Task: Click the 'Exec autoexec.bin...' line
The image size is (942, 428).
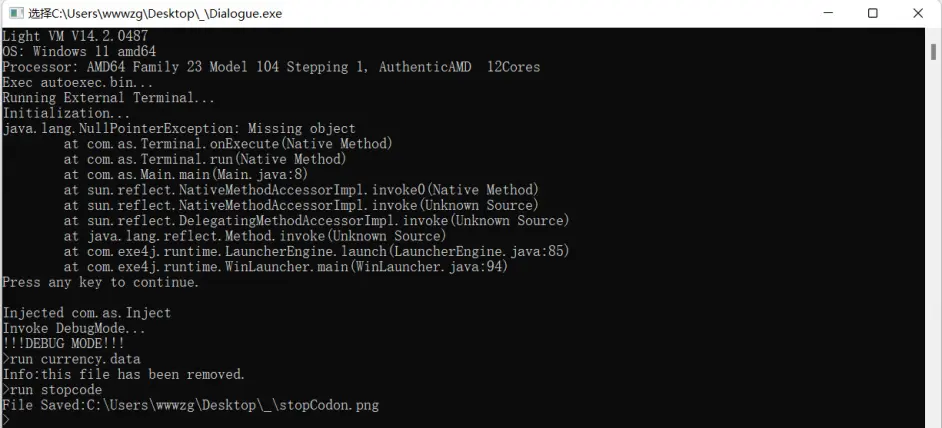Action: (72, 83)
